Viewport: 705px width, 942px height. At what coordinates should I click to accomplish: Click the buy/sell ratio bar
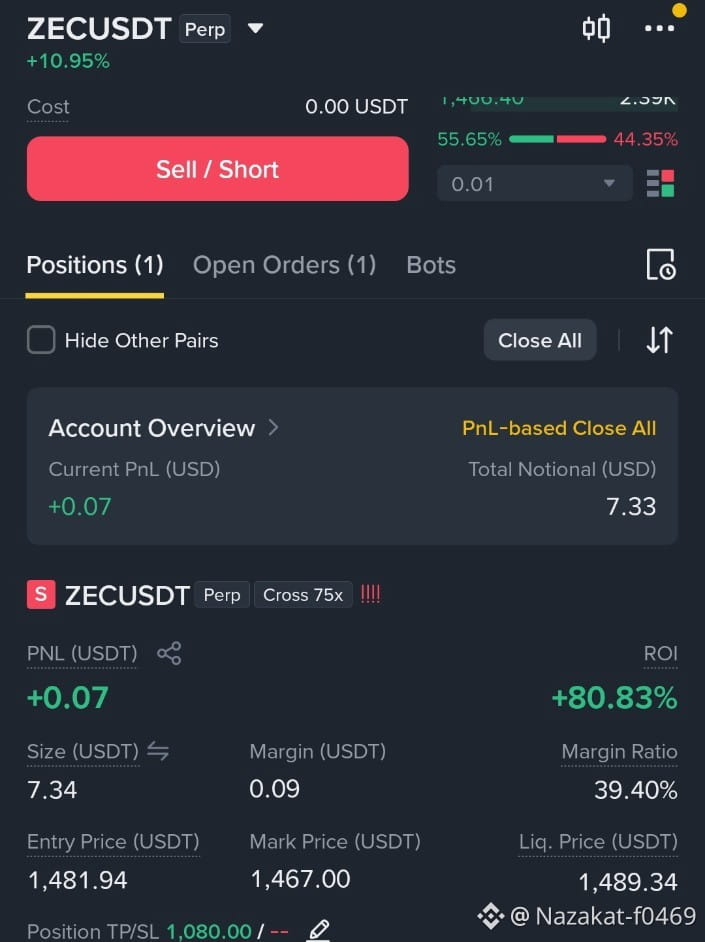point(557,139)
